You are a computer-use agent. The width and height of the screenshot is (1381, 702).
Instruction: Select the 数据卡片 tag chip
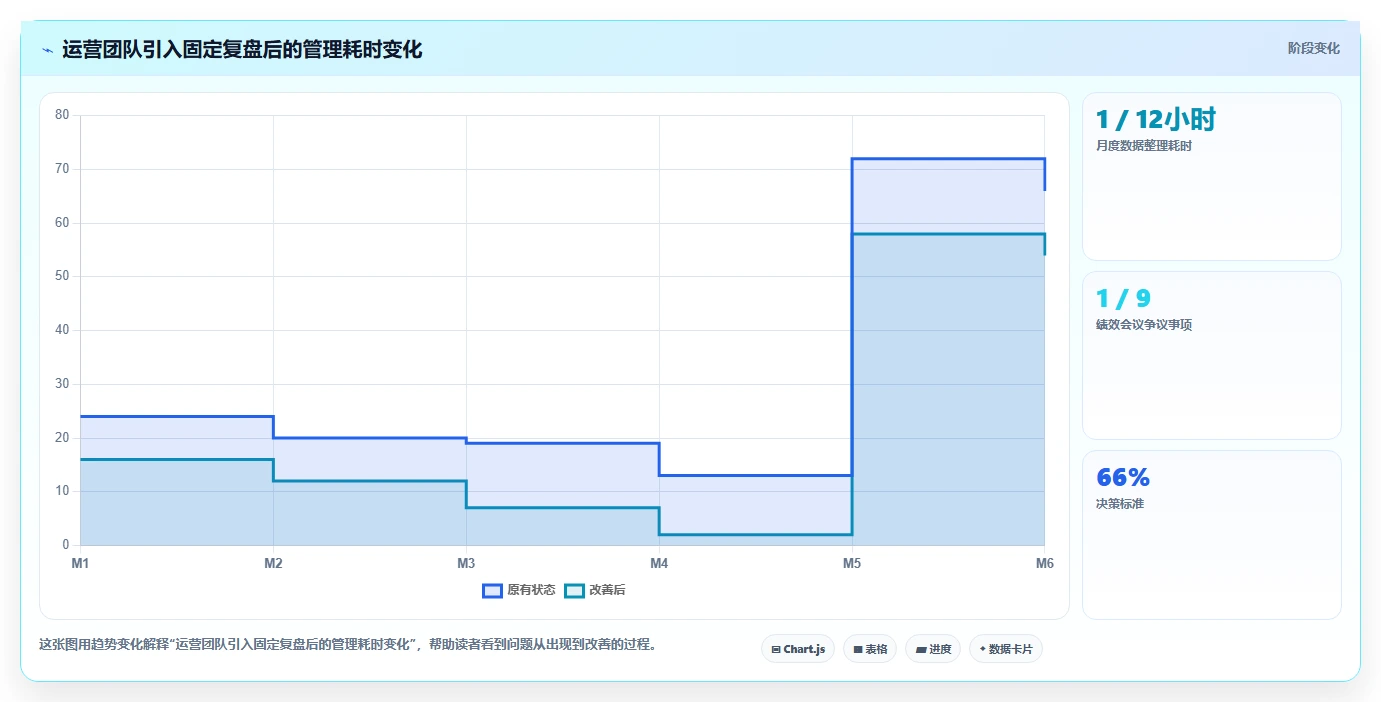(1006, 649)
